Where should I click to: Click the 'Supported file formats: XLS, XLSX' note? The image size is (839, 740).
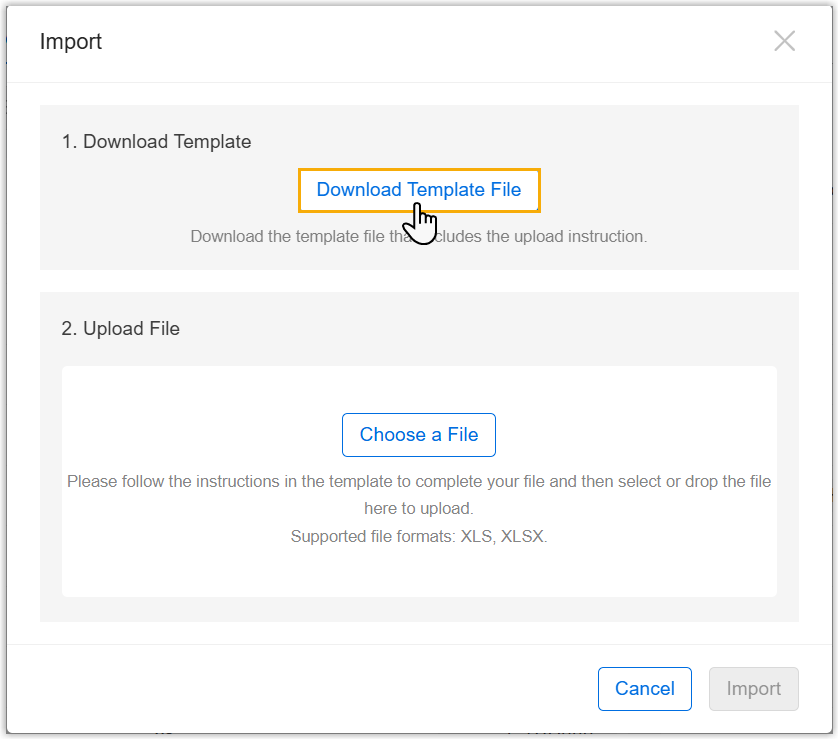(x=419, y=537)
